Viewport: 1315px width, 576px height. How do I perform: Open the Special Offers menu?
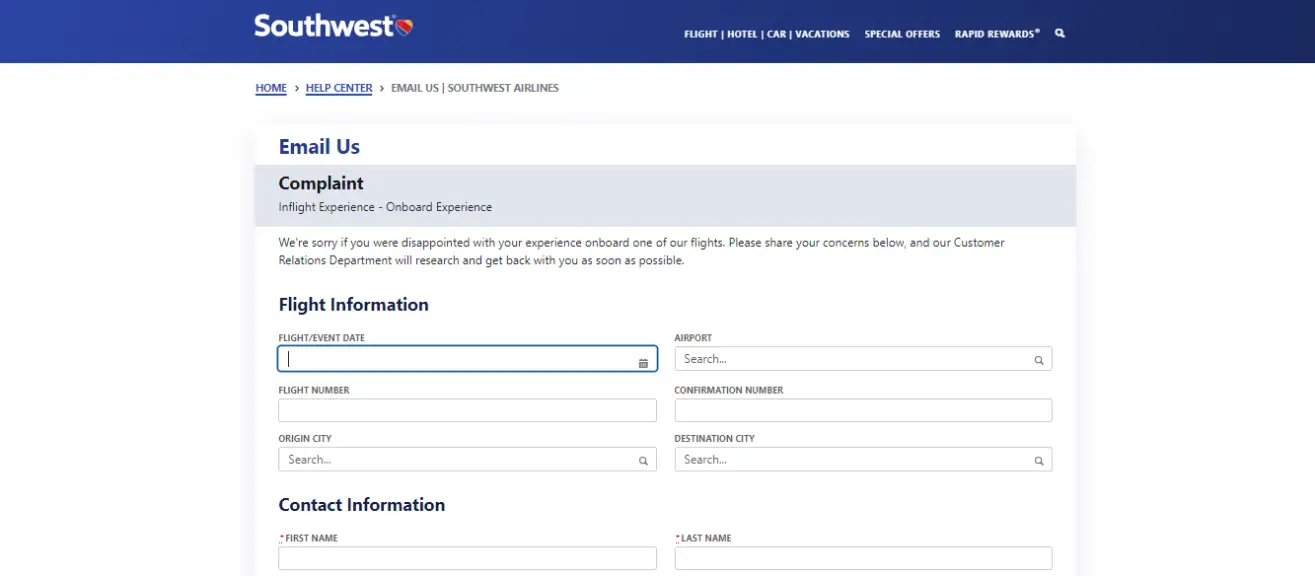(x=902, y=34)
